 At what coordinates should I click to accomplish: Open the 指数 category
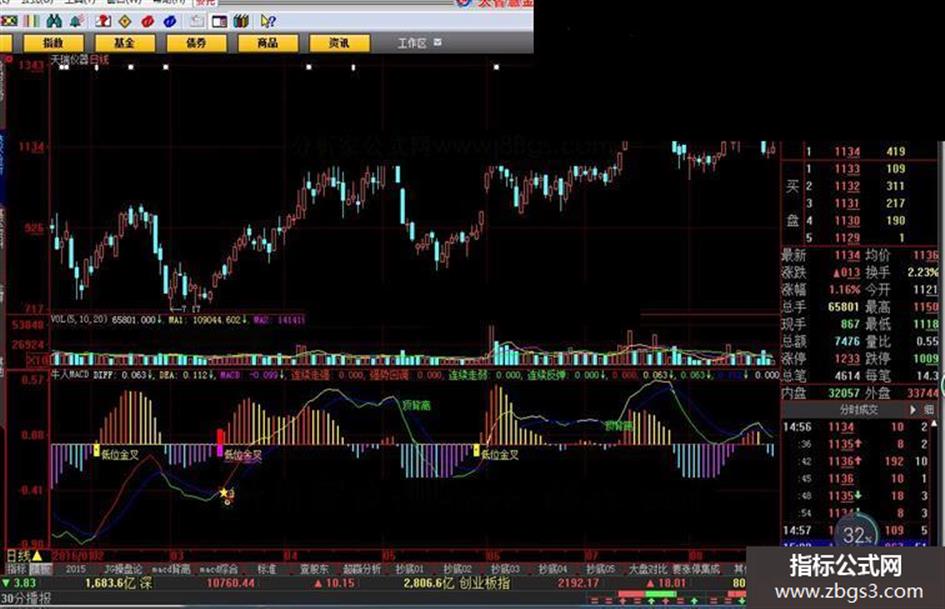(x=53, y=43)
